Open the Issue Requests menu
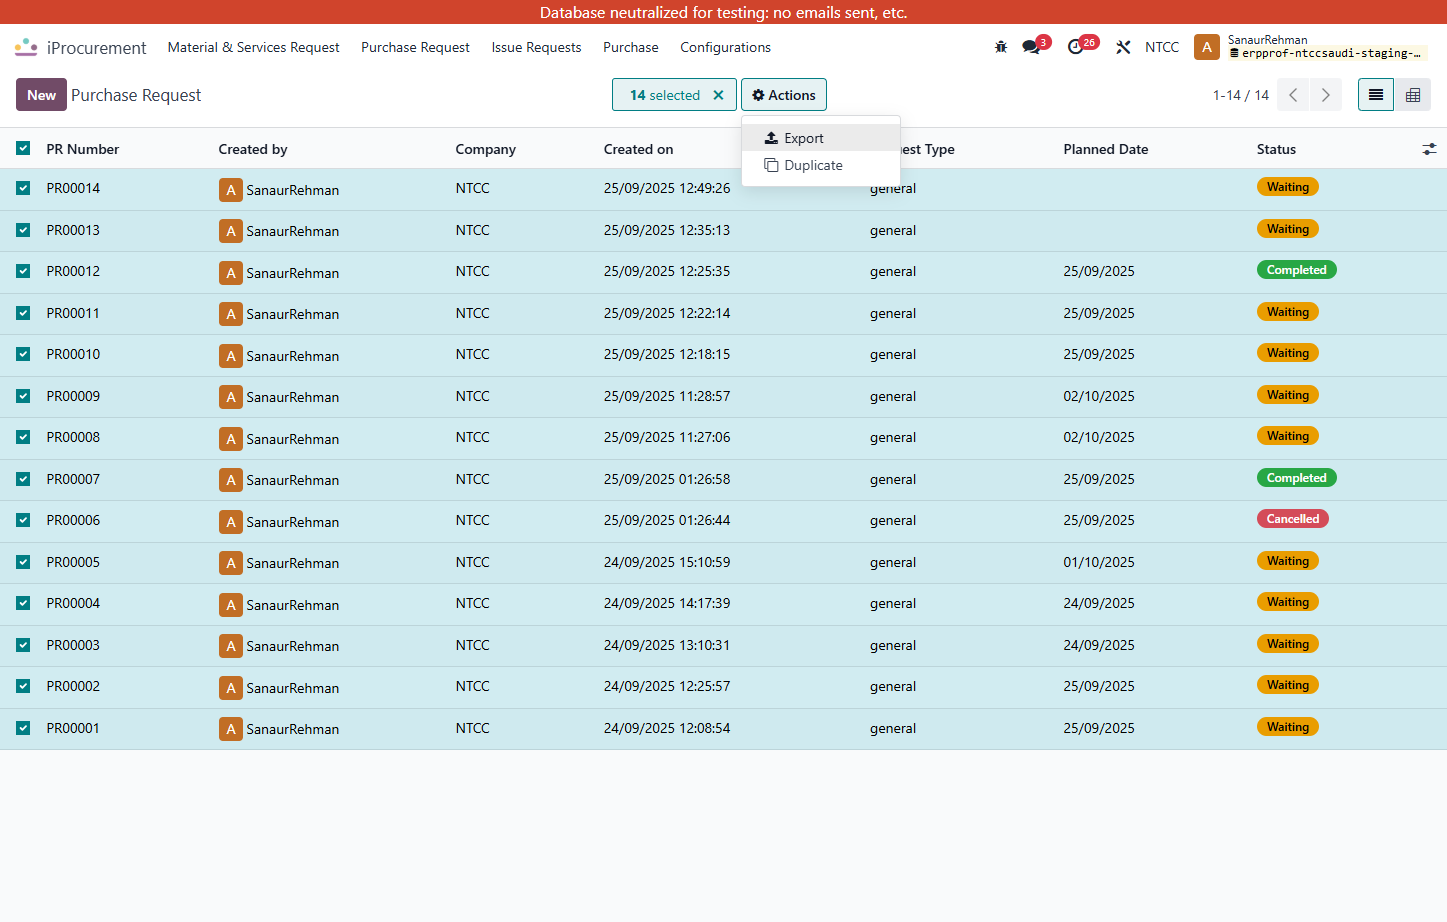The image size is (1447, 922). pos(536,47)
